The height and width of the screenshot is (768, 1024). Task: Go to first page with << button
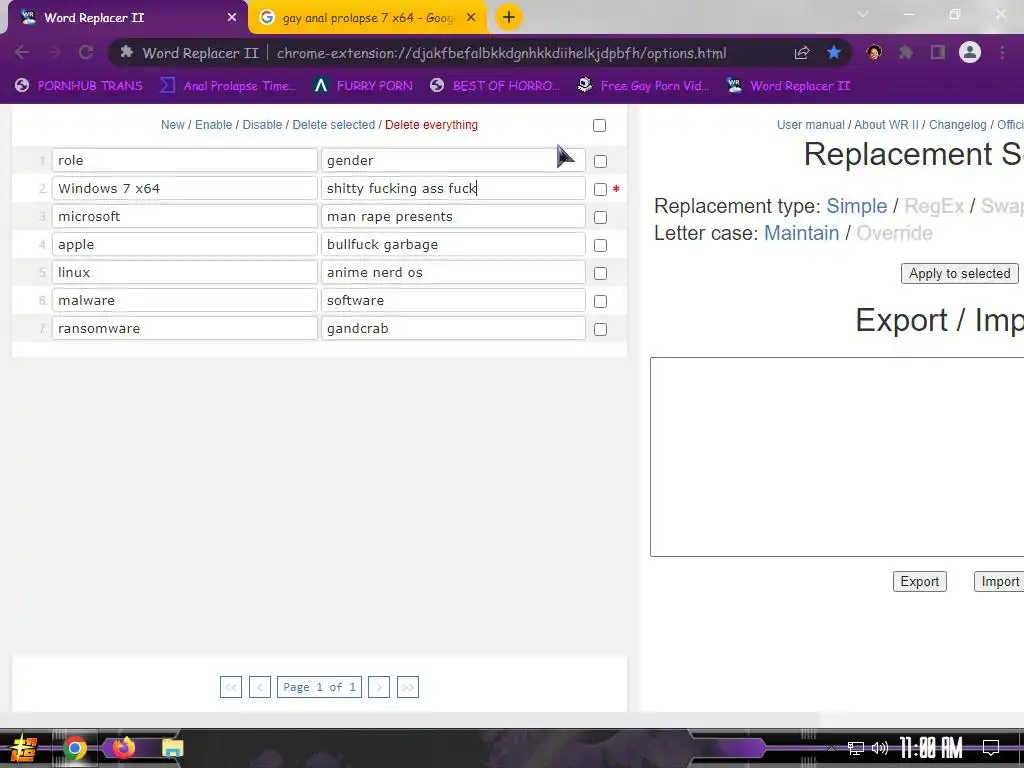(231, 687)
